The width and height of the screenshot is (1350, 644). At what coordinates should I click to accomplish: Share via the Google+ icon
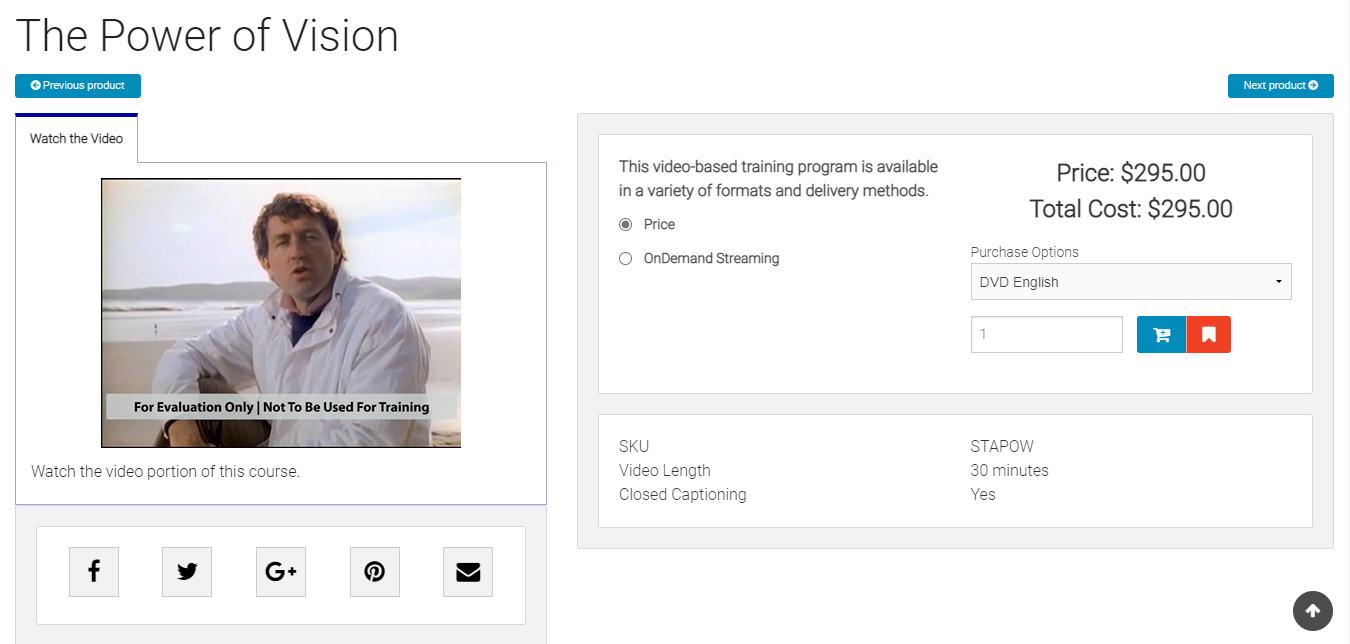point(281,572)
